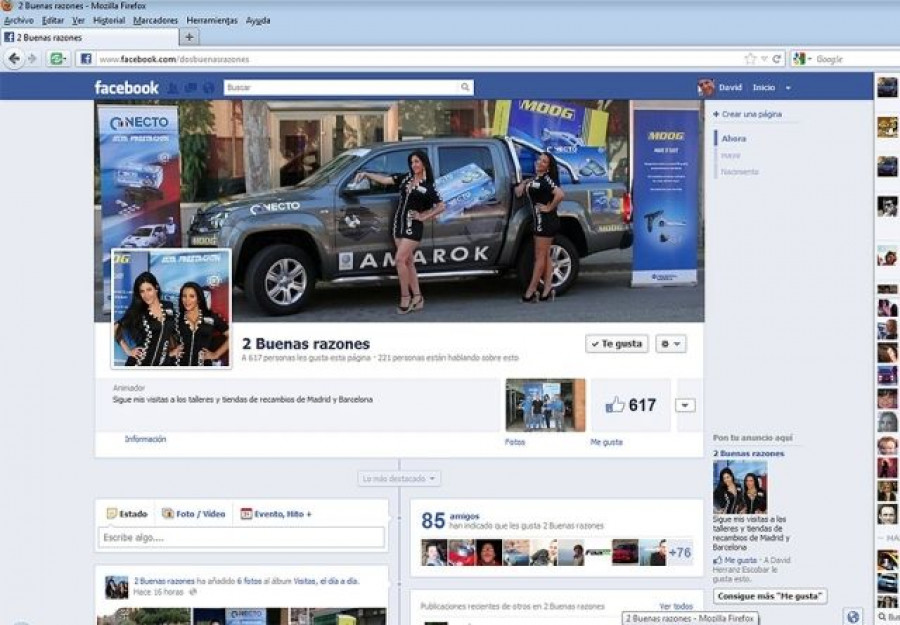Click David's profile picture in top bar
The height and width of the screenshot is (625, 900).
point(705,88)
